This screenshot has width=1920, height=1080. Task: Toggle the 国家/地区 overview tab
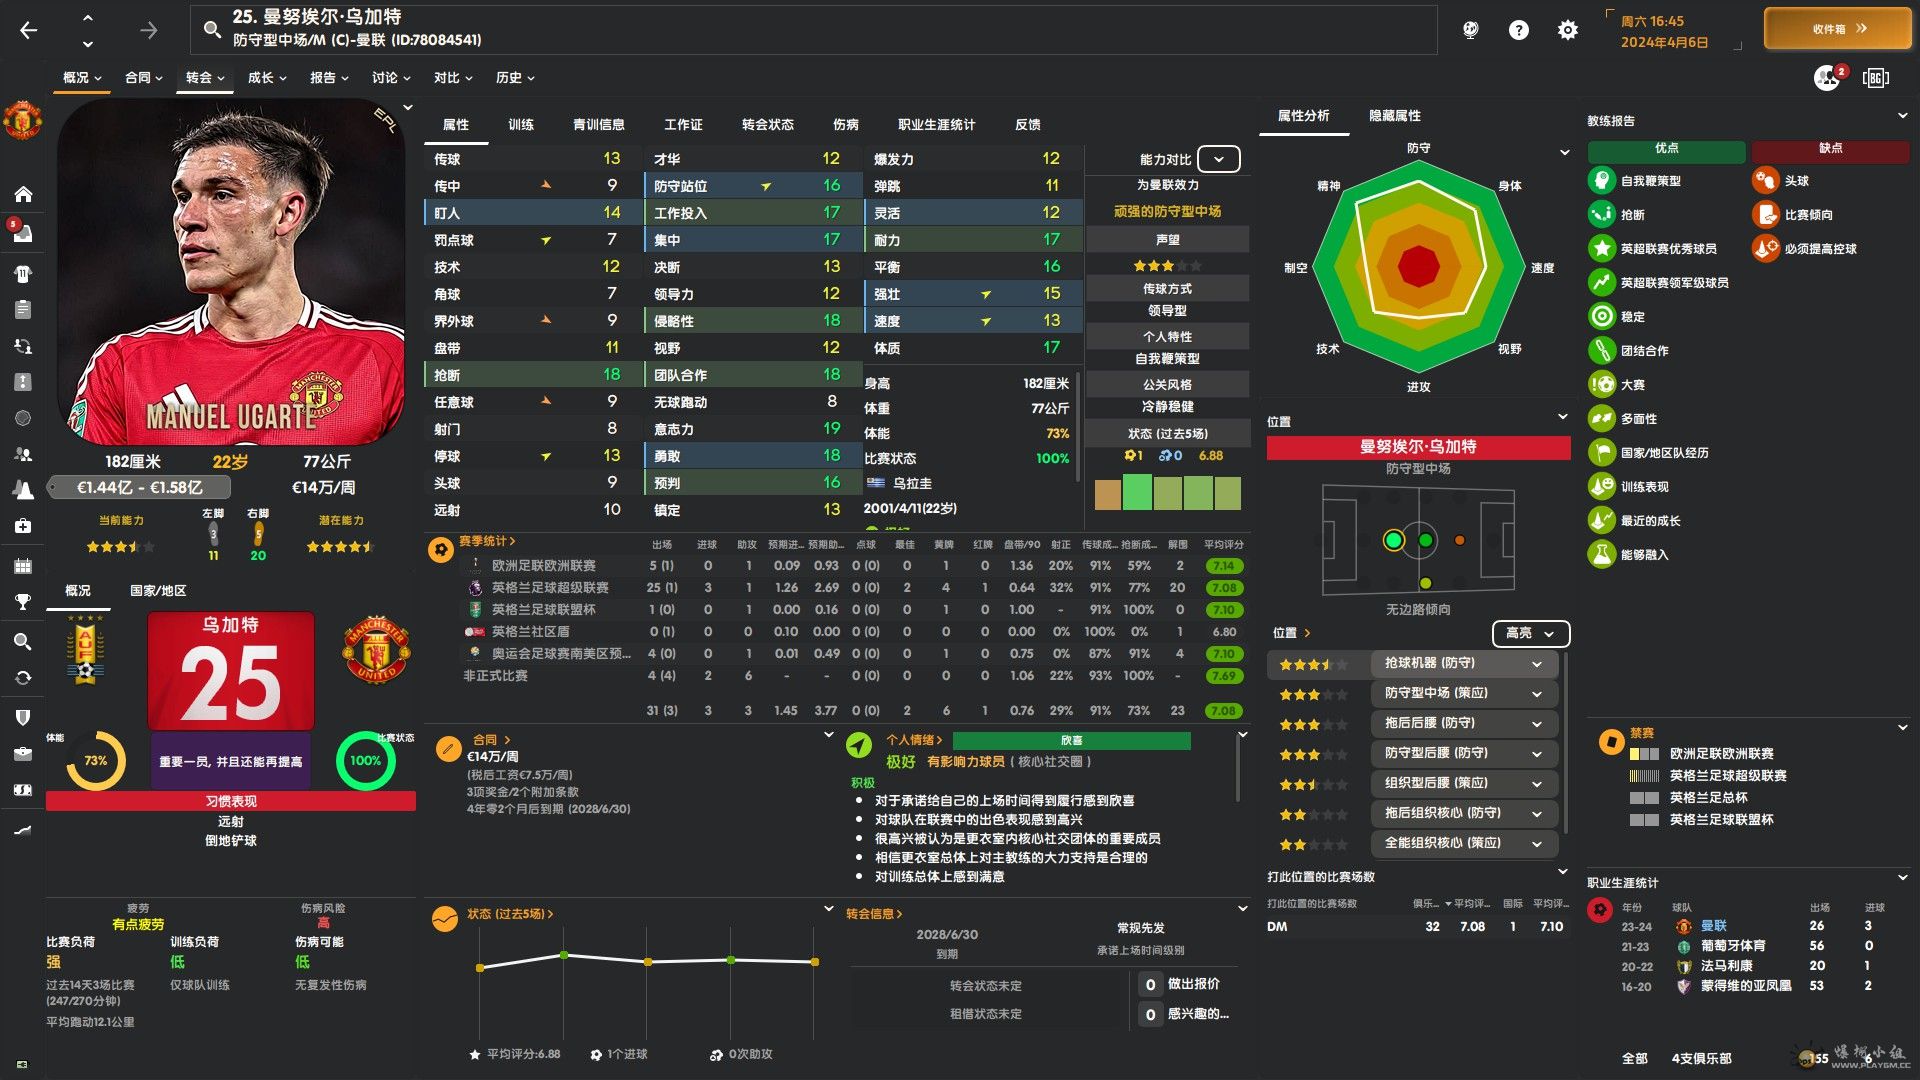coord(158,591)
